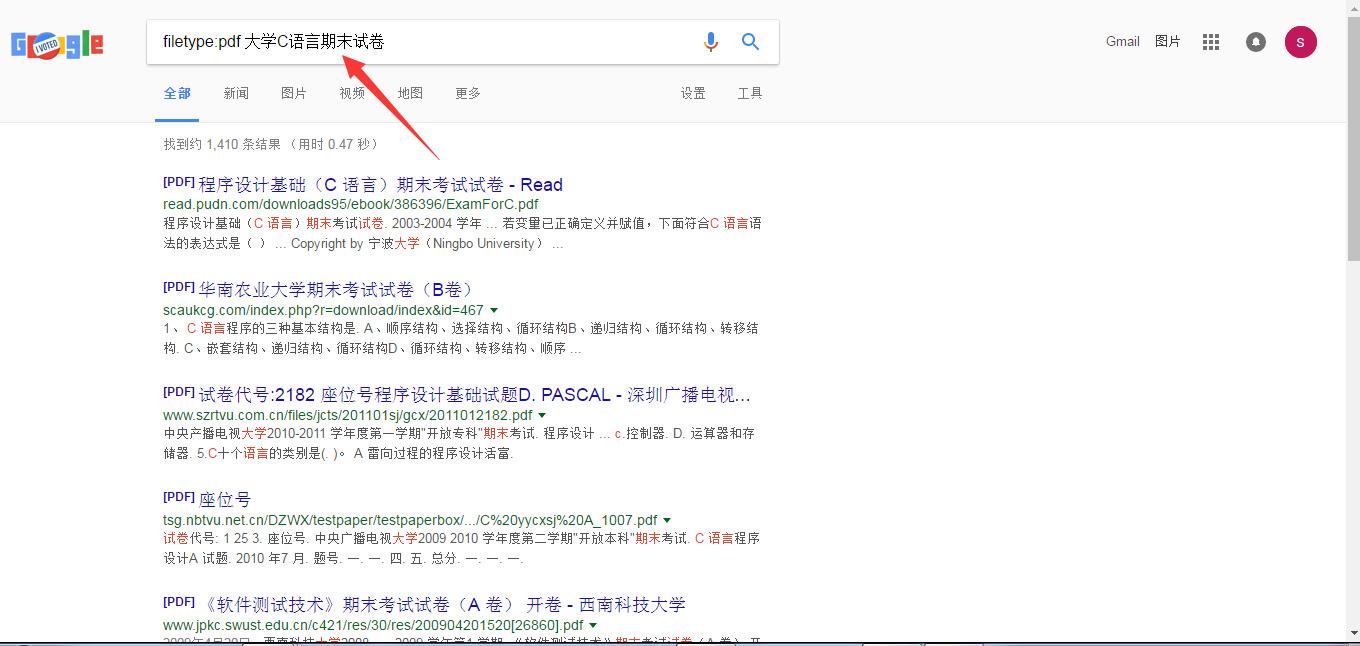Click the blue magnifier search button

click(750, 42)
